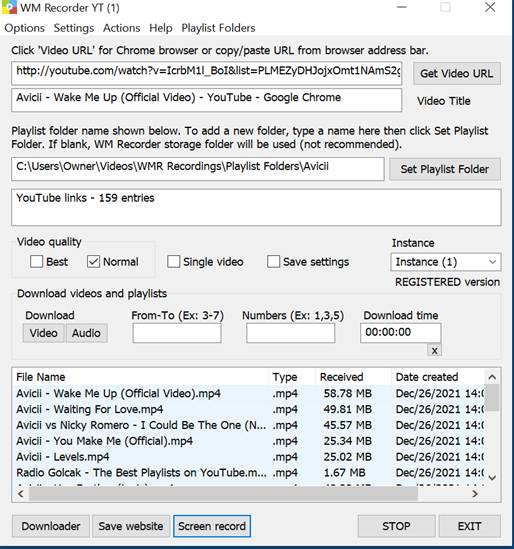Click the EXIT button

[470, 526]
